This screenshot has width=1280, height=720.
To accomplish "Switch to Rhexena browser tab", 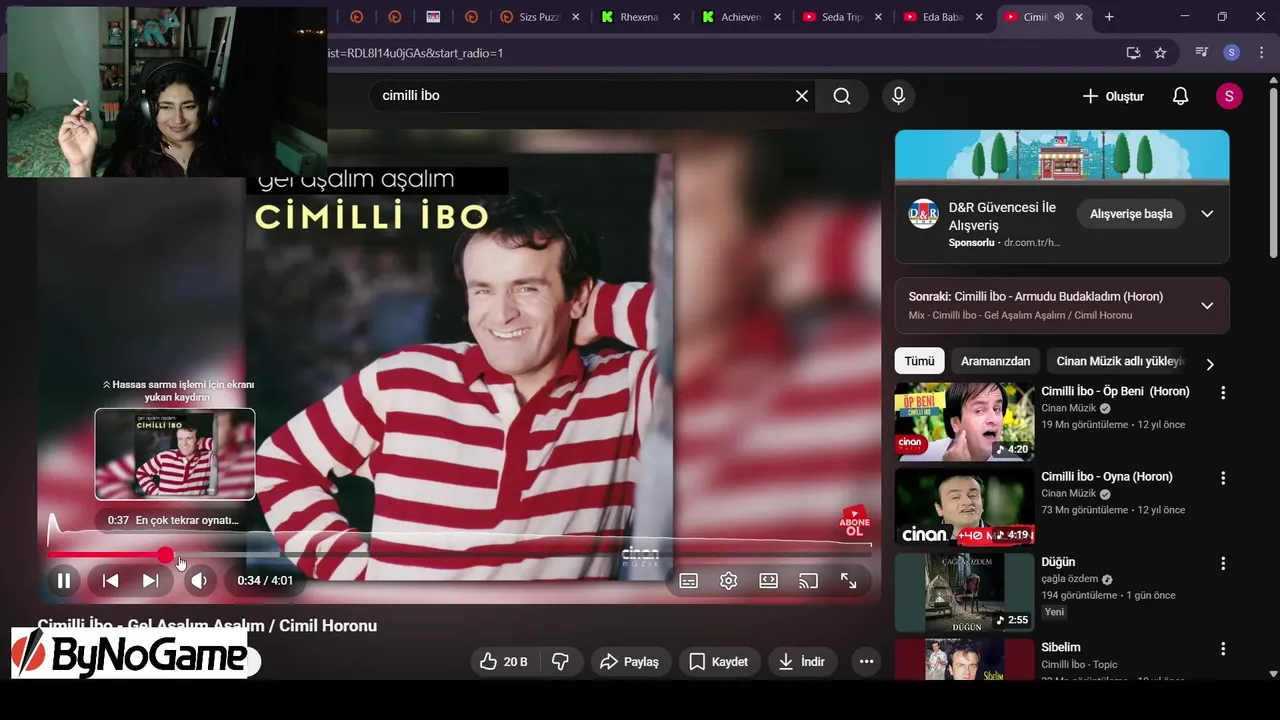I will pyautogui.click(x=638, y=17).
